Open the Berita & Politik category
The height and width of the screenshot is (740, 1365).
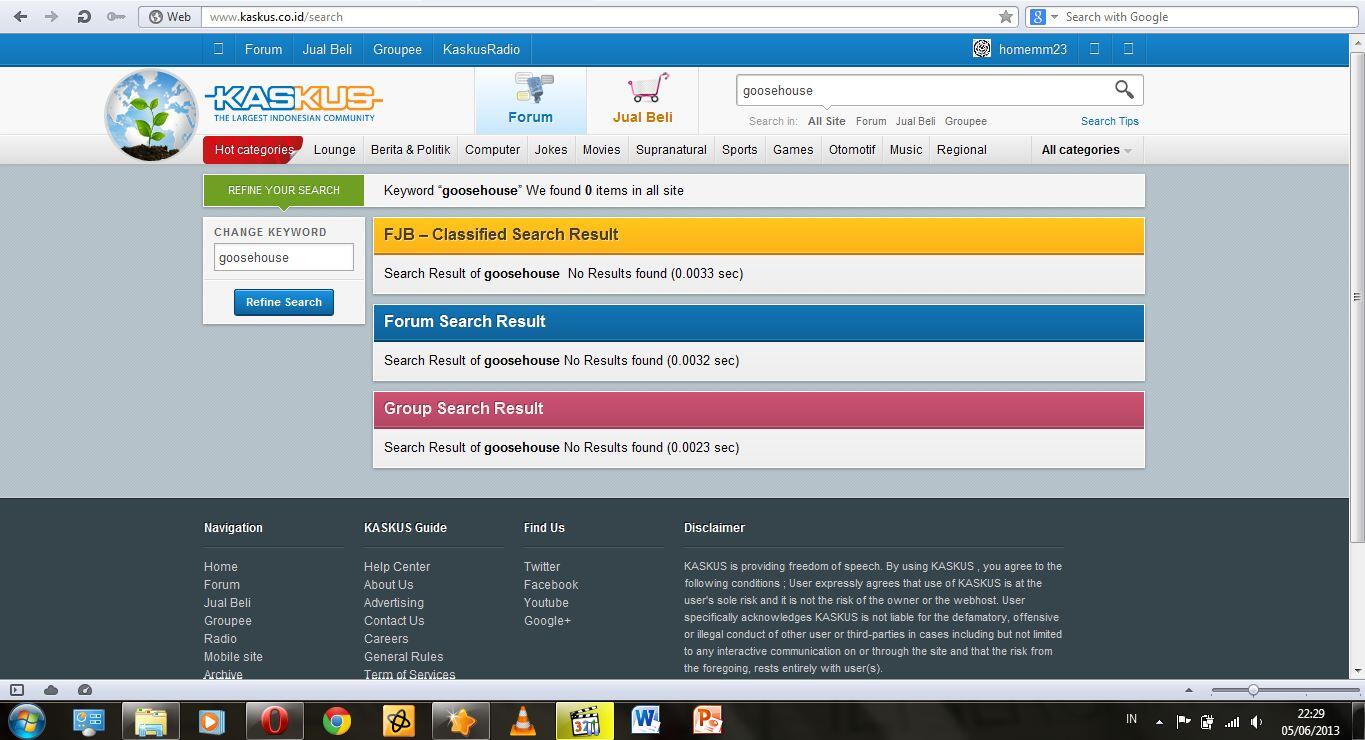click(410, 150)
